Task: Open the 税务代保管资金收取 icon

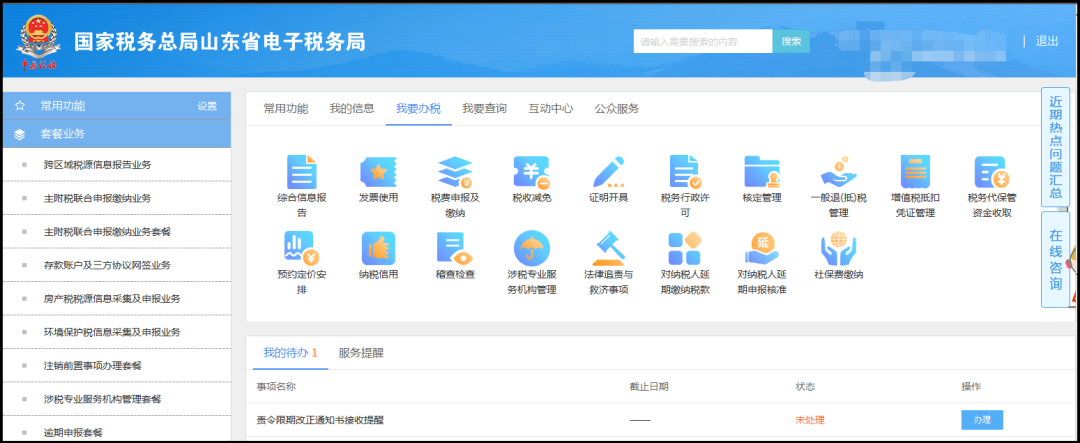Action: [x=992, y=172]
